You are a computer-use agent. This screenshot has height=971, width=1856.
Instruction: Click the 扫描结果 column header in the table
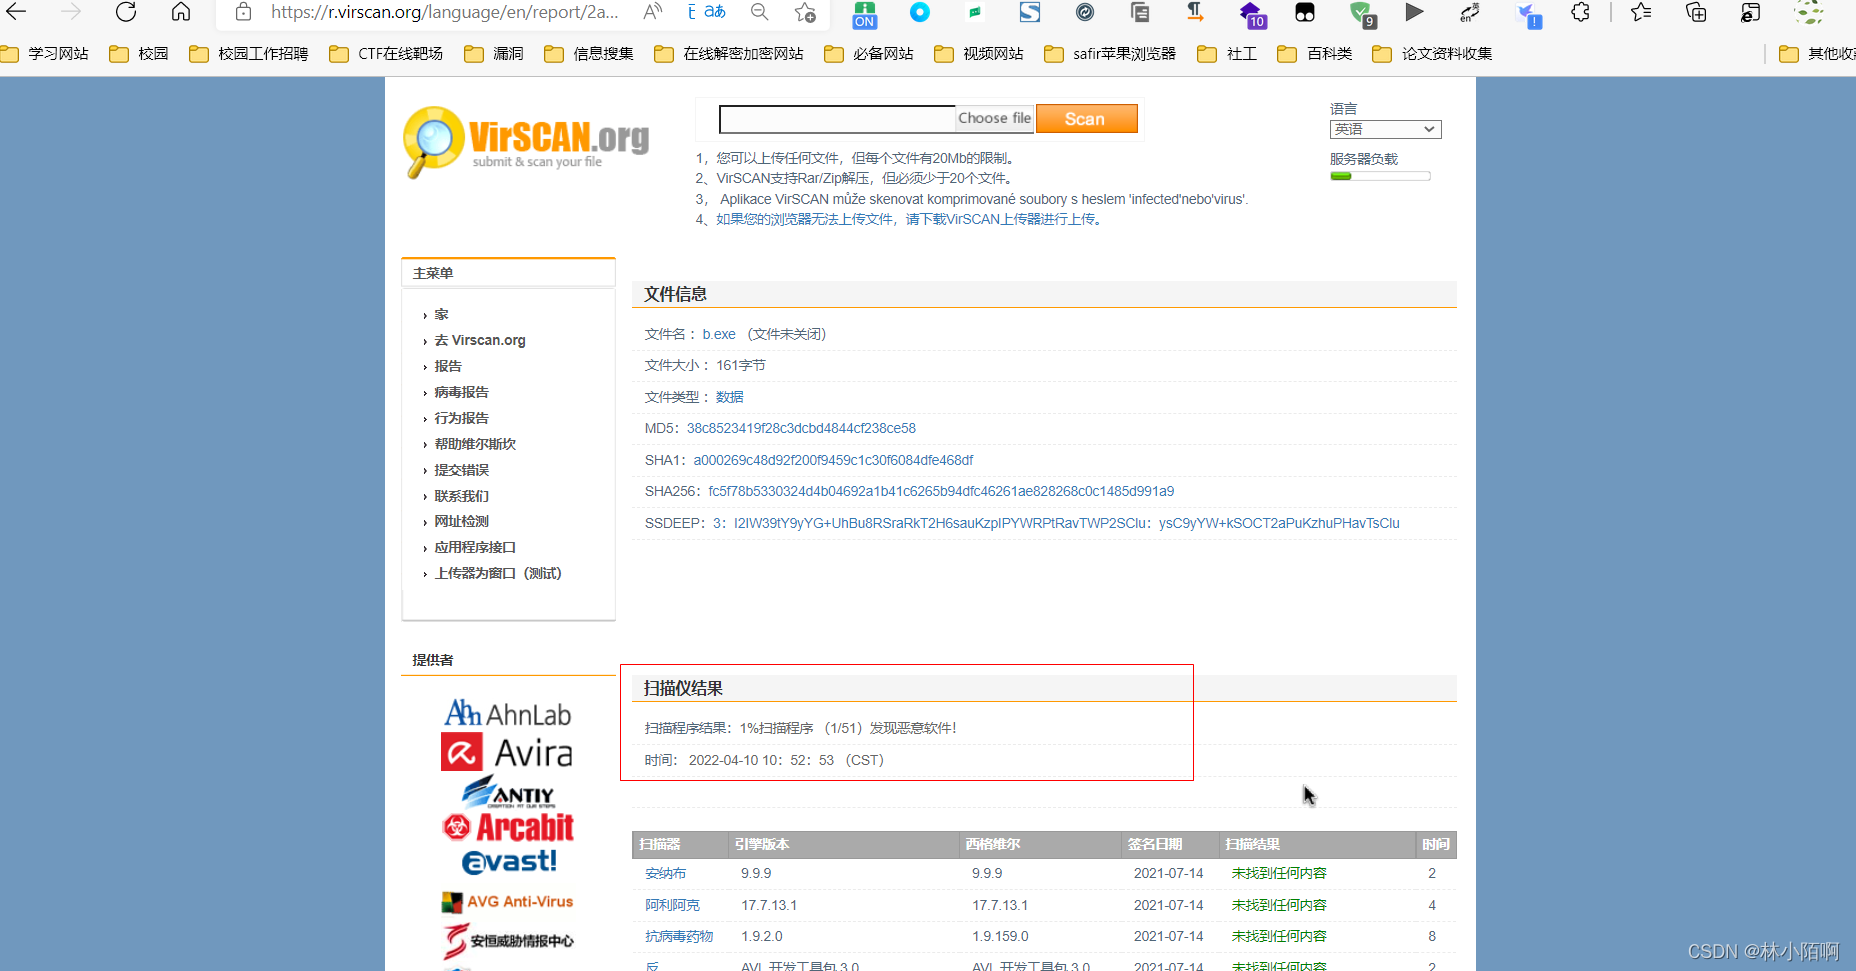click(1252, 844)
